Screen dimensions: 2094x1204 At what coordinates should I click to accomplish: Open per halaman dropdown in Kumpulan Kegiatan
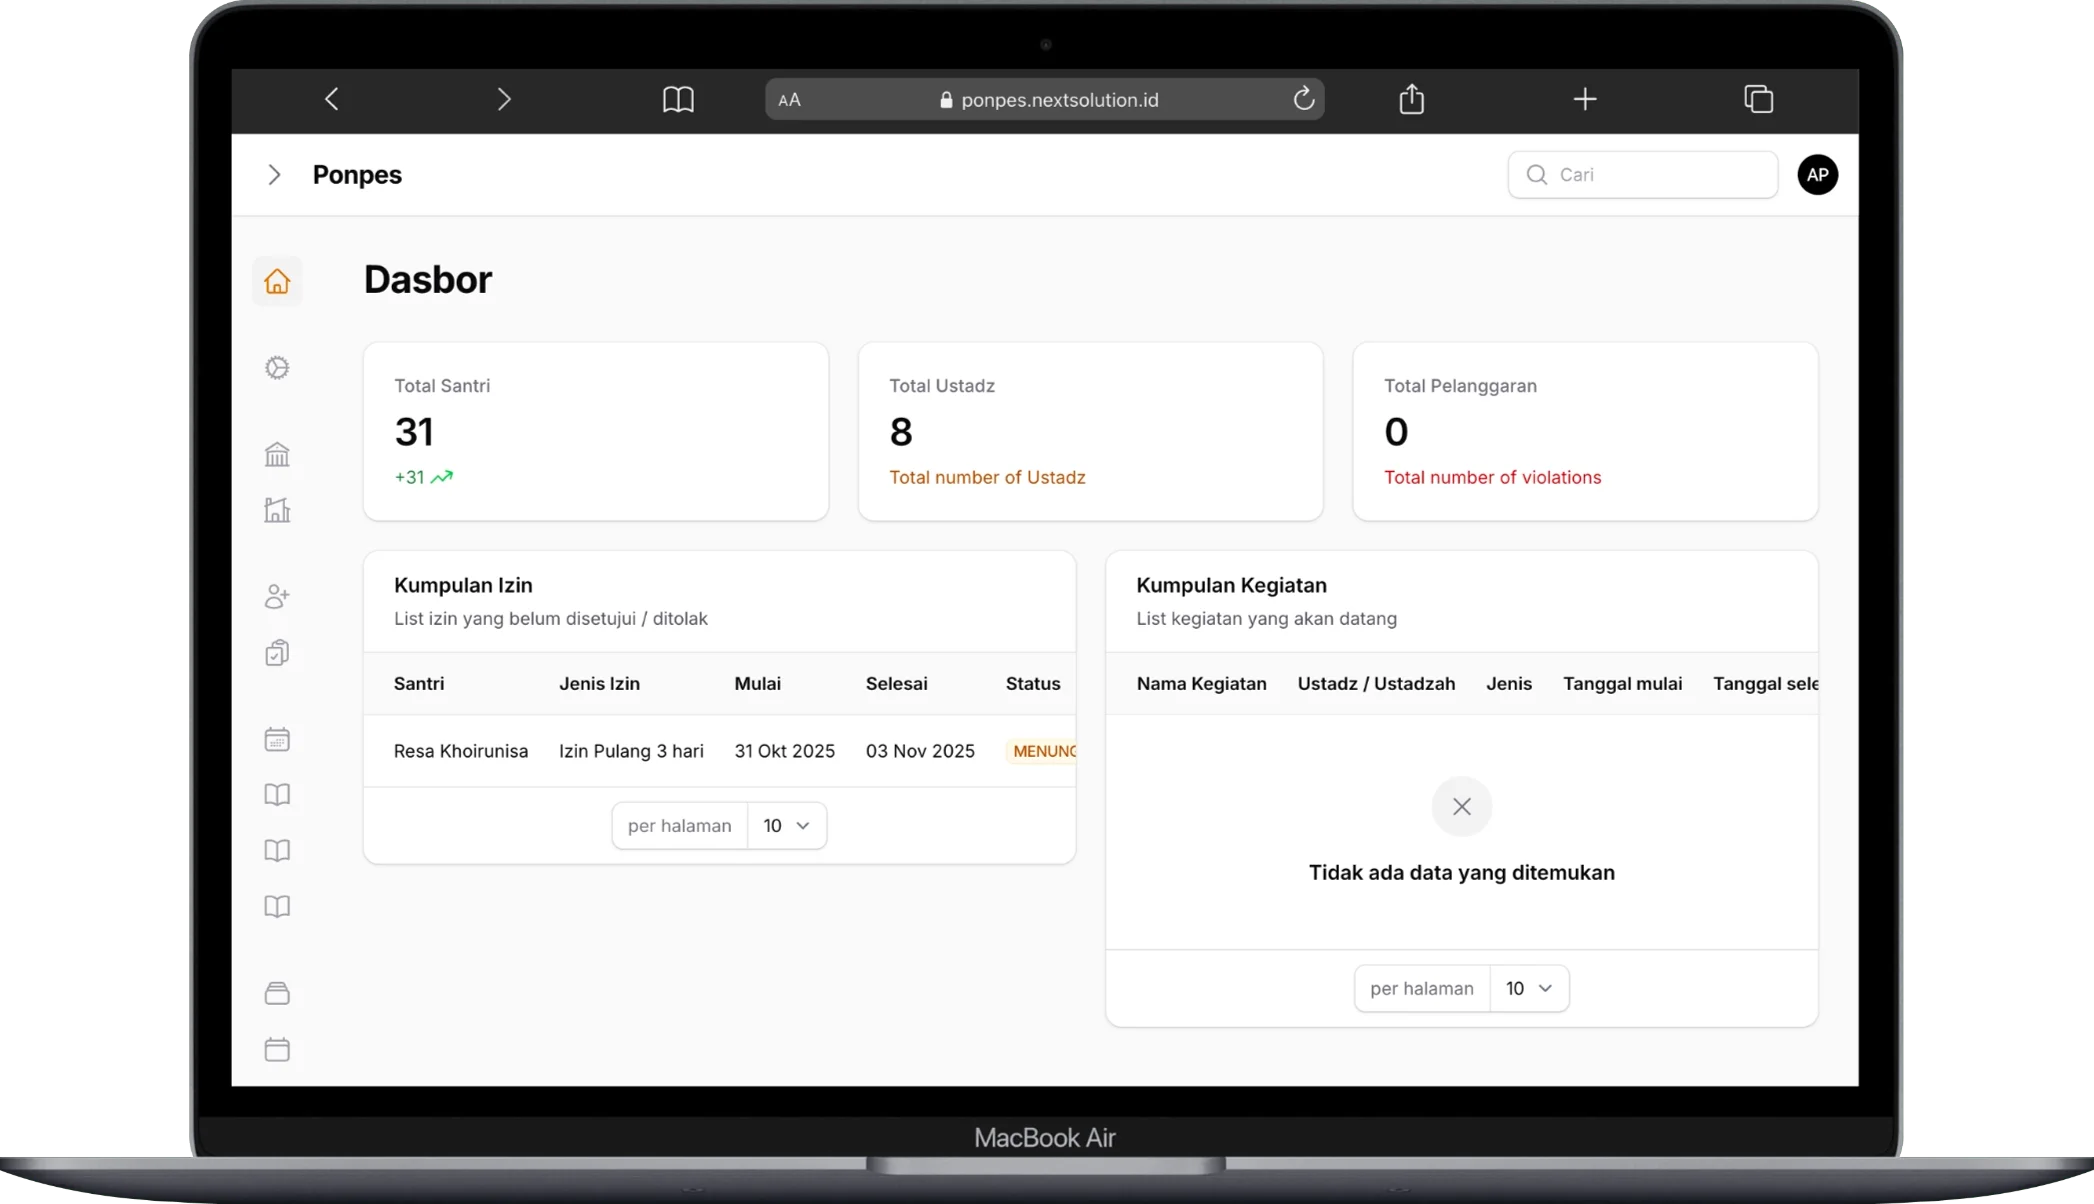point(1528,989)
